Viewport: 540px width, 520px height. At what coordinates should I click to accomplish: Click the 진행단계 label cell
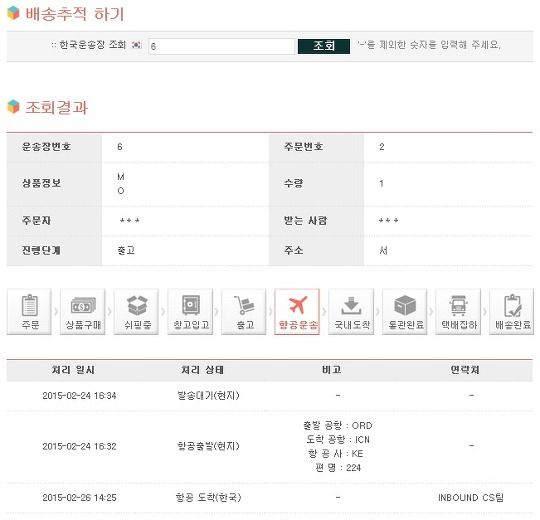point(54,250)
